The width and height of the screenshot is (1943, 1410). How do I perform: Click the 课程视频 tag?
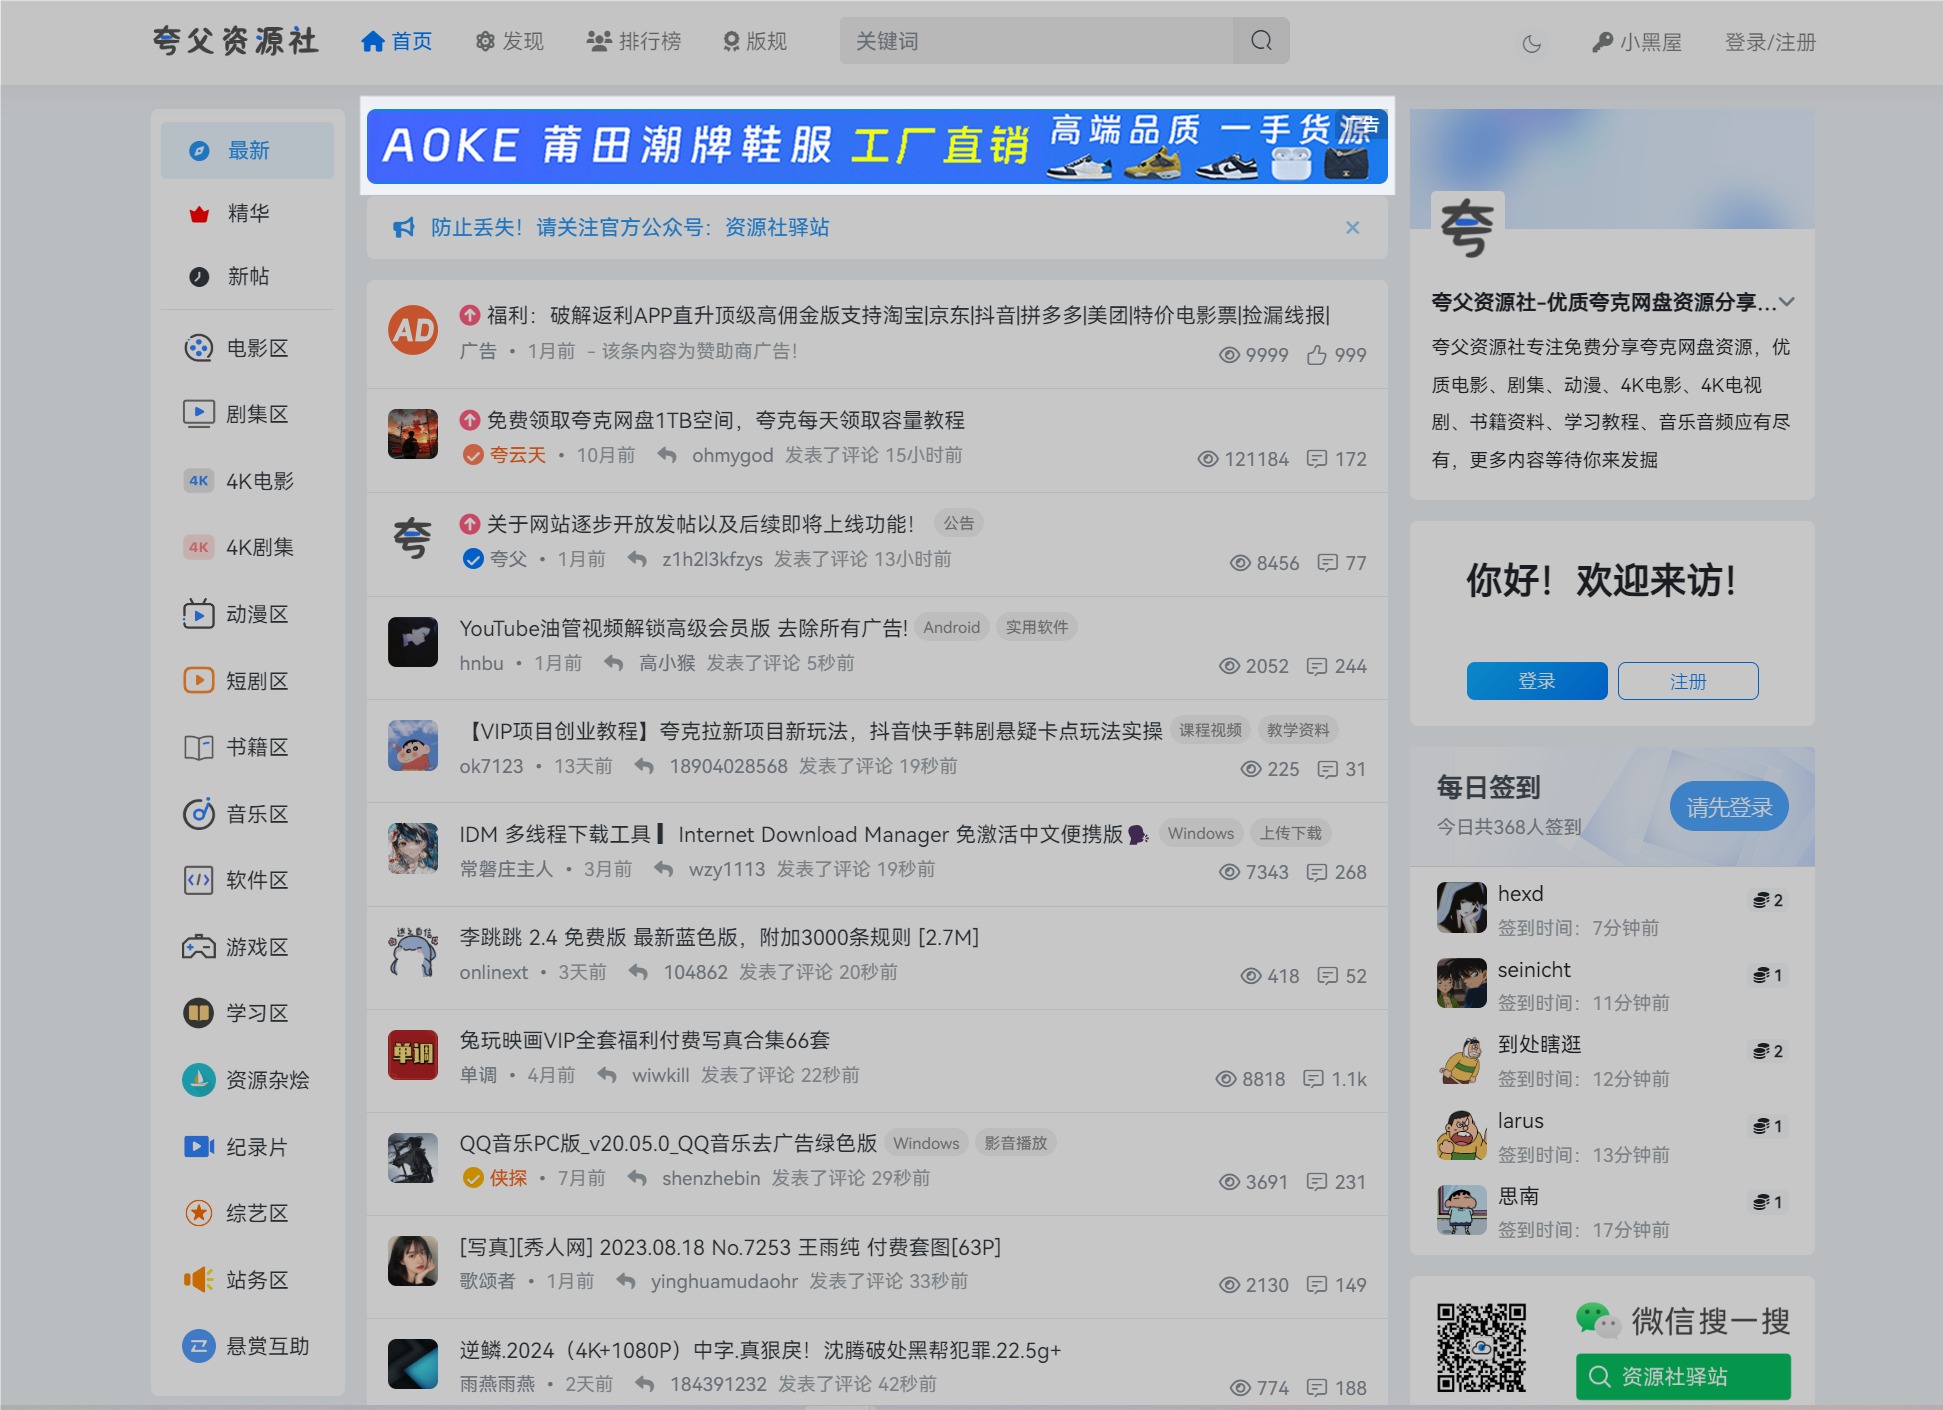[1210, 730]
